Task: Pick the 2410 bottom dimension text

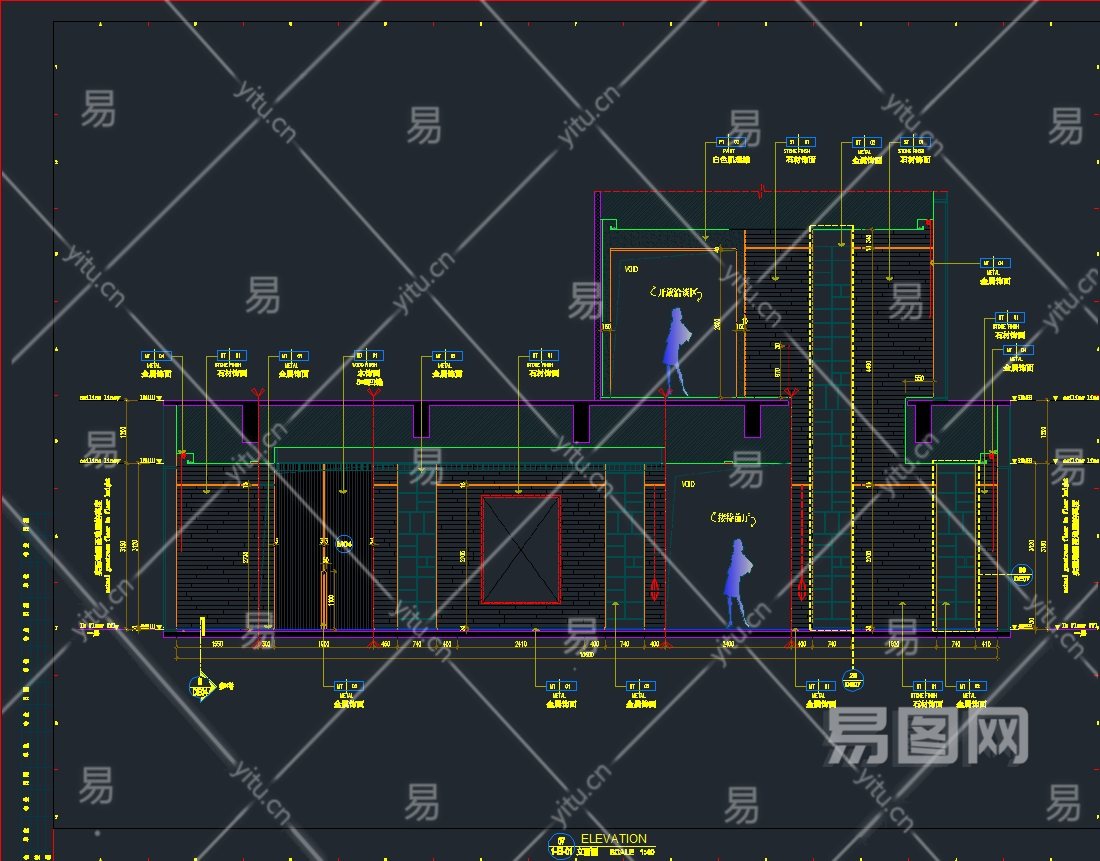Action: [521, 643]
